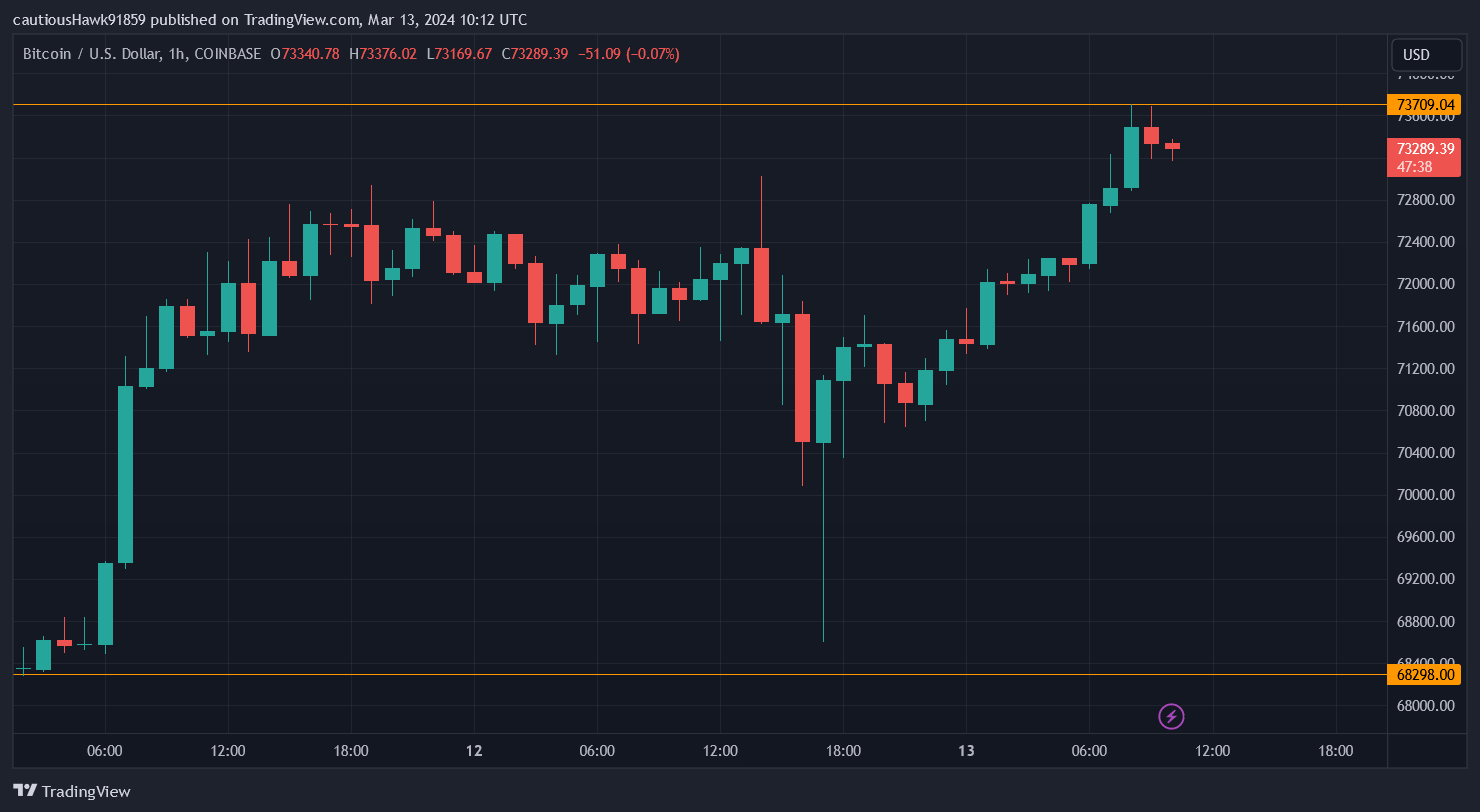The height and width of the screenshot is (812, 1480).
Task: Click the TradingView logo
Action: click(71, 791)
